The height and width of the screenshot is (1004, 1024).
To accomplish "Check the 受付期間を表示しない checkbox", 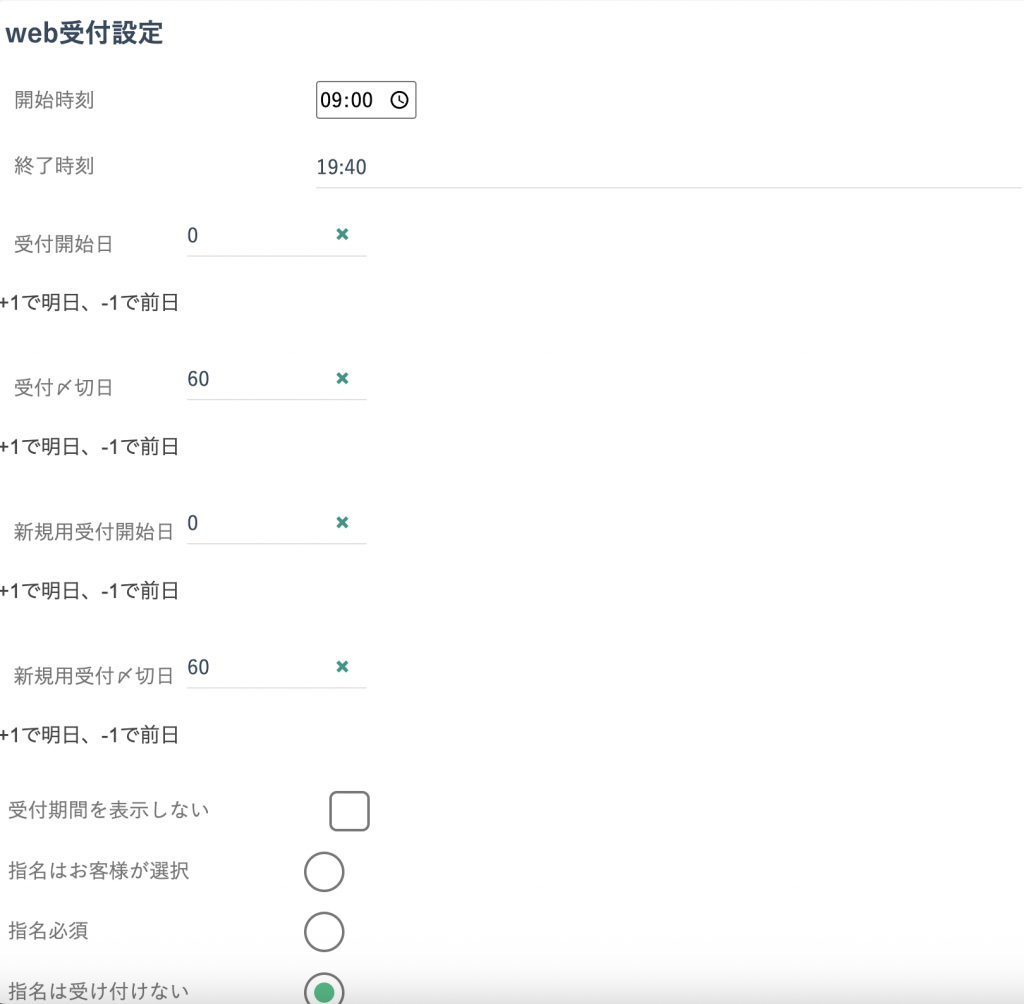I will pyautogui.click(x=349, y=811).
